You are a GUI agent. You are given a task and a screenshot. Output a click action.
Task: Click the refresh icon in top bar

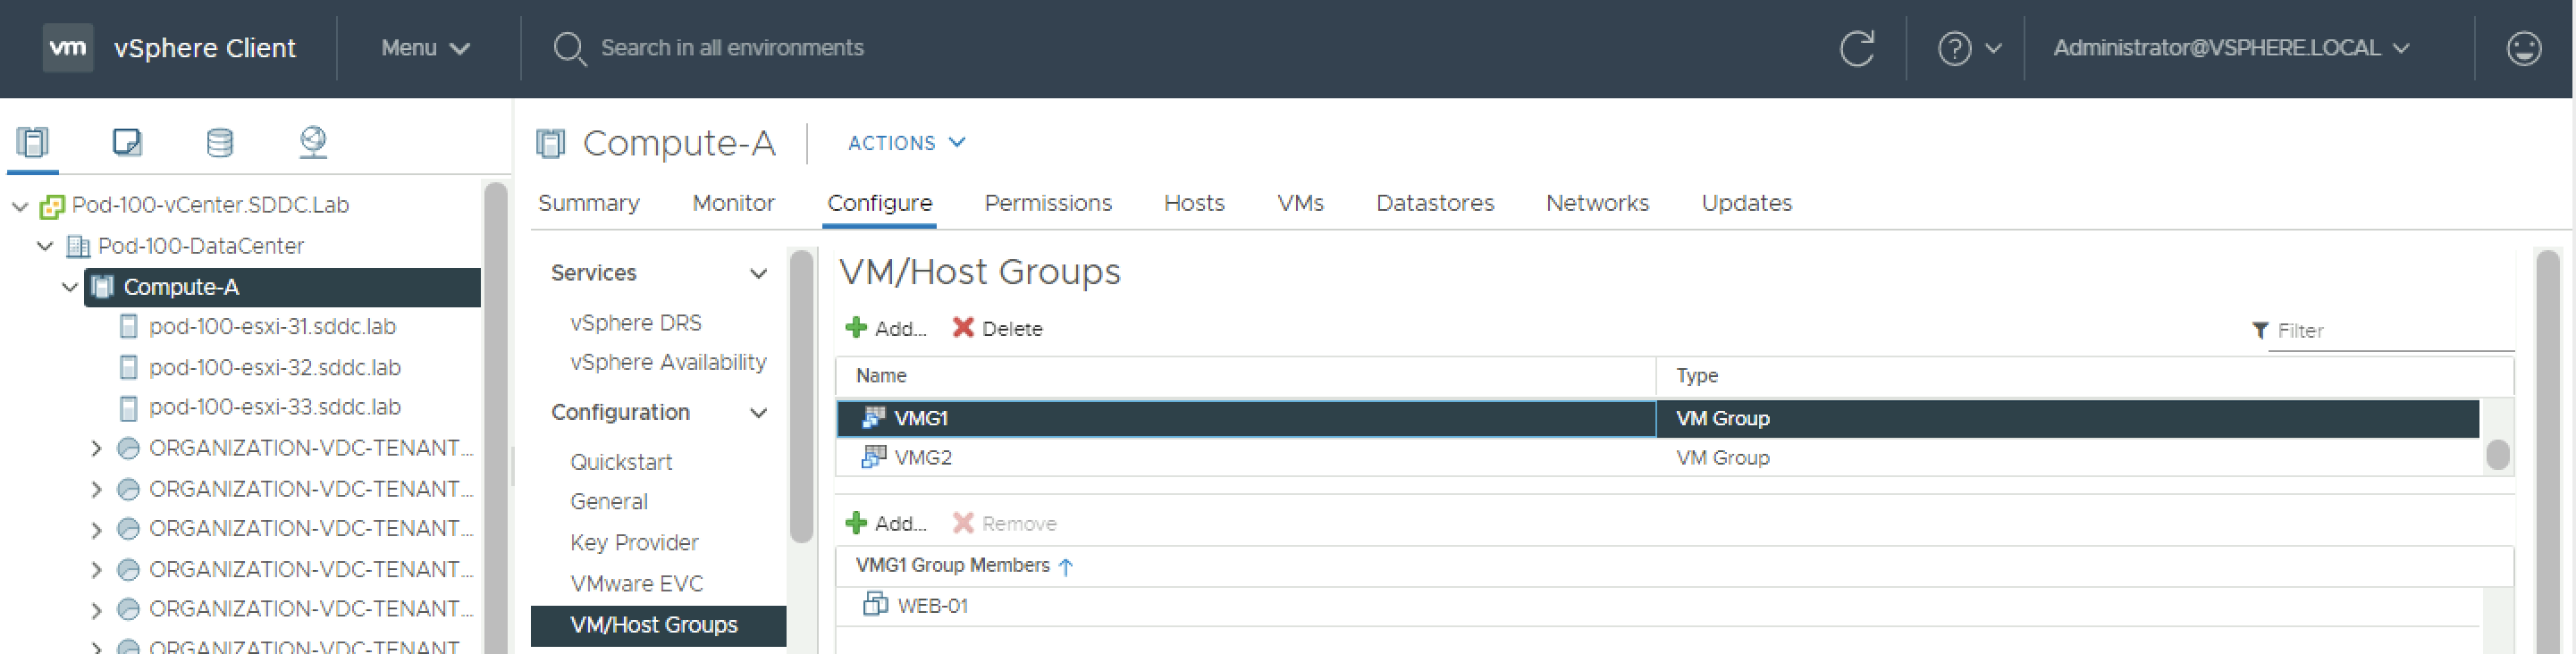(1856, 48)
